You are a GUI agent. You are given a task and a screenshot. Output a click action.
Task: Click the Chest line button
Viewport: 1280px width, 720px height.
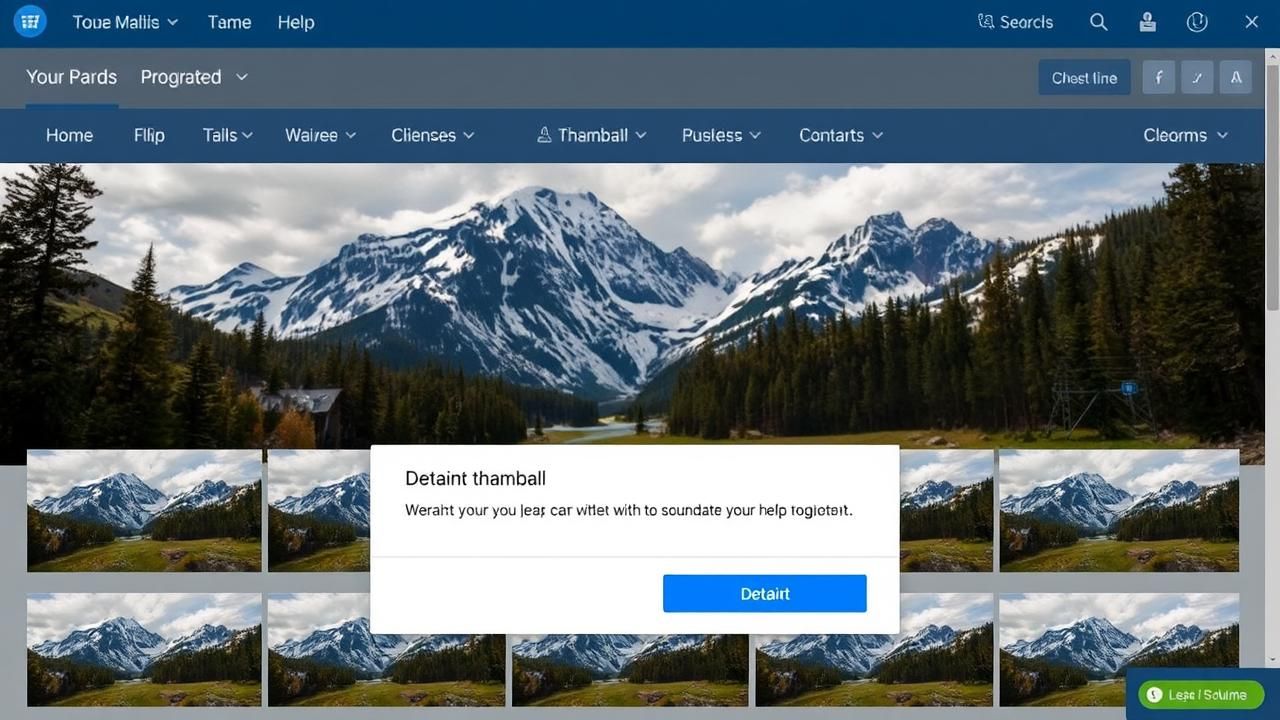(x=1084, y=77)
